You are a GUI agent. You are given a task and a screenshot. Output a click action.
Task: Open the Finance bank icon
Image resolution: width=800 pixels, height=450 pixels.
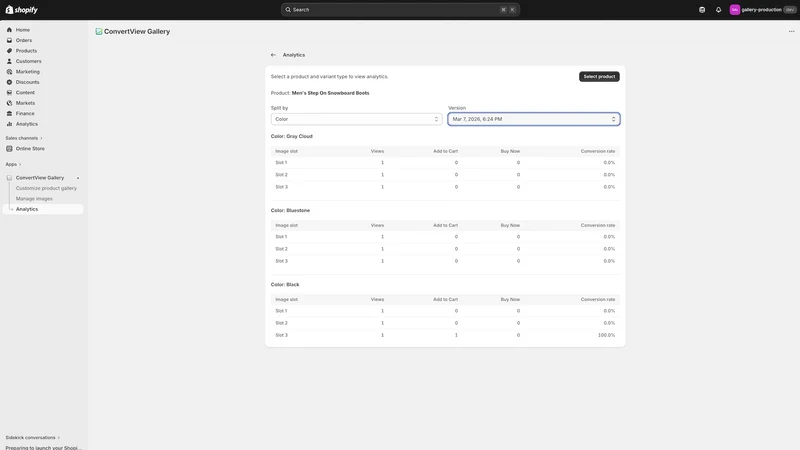9,114
